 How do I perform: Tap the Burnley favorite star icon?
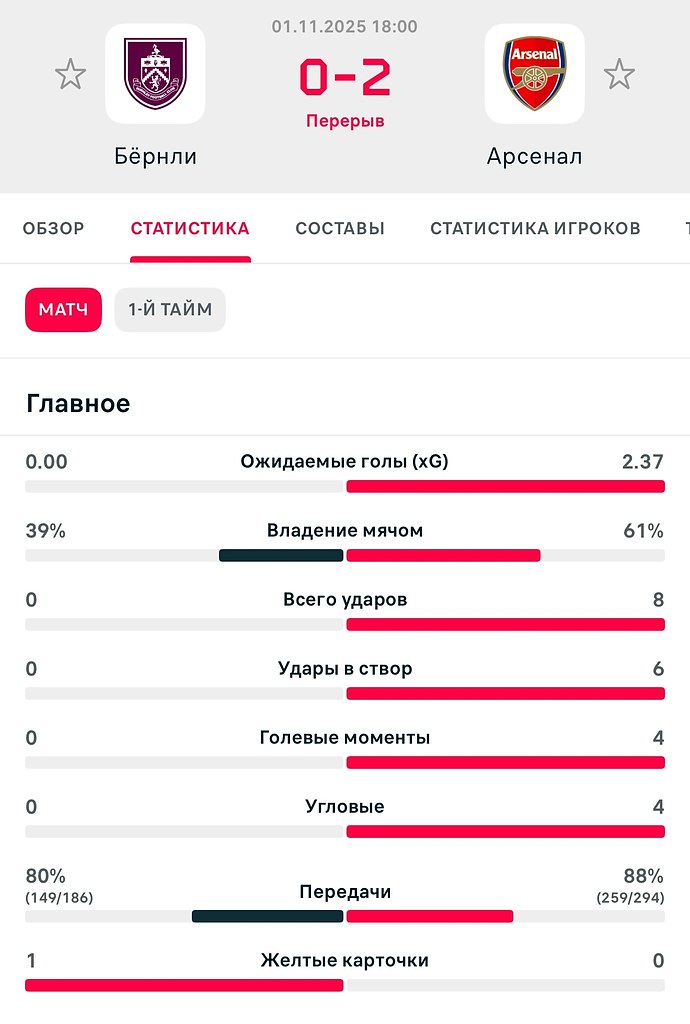coord(70,74)
